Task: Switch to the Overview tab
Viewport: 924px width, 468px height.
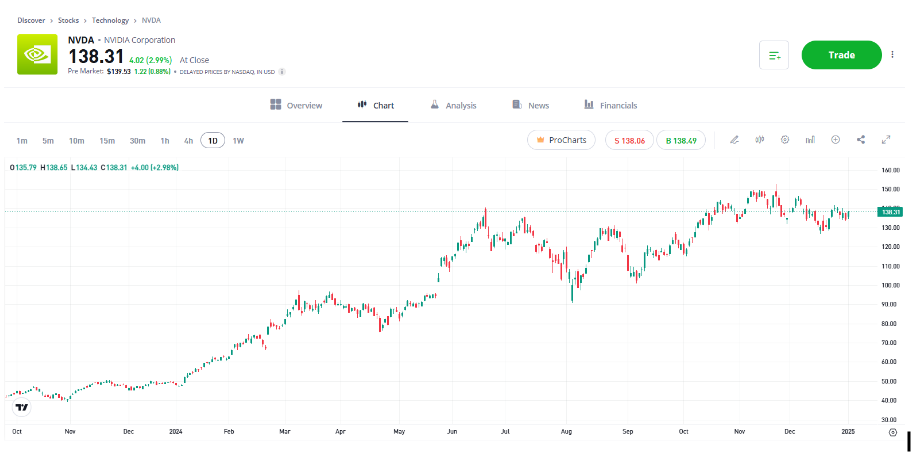Action: point(296,106)
